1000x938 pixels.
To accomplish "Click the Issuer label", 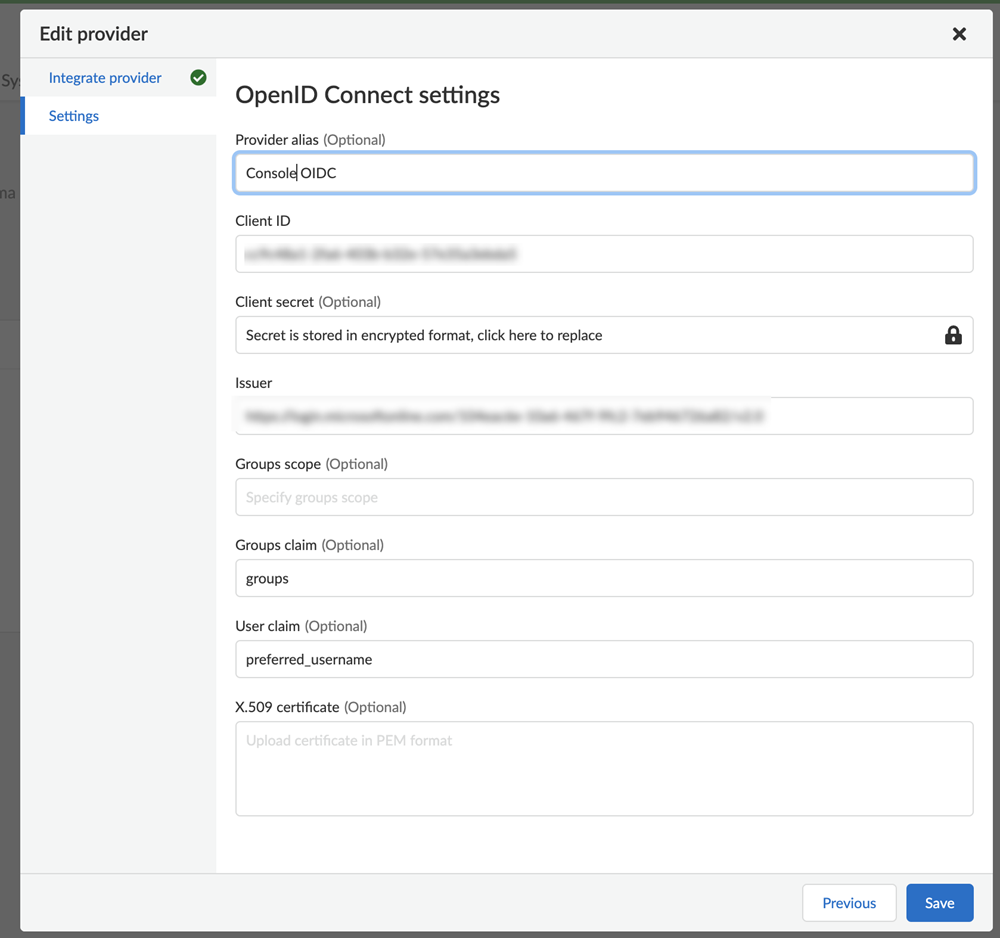I will tap(254, 383).
